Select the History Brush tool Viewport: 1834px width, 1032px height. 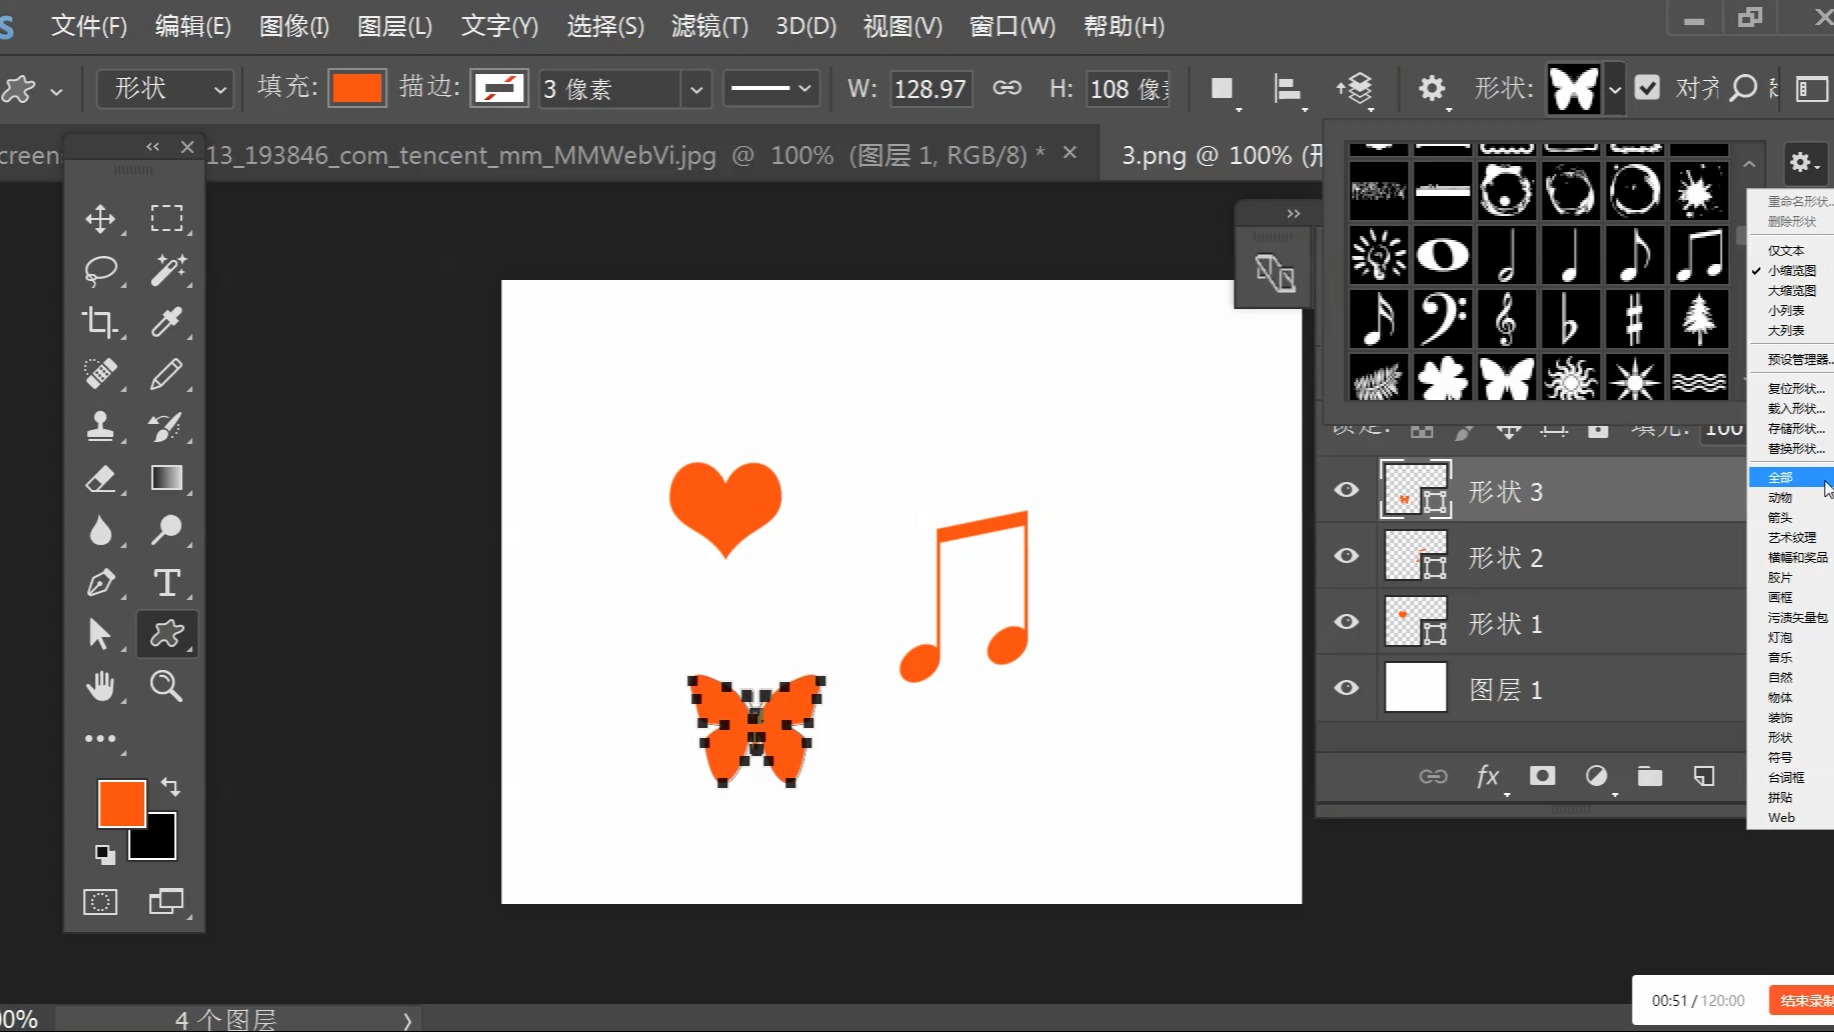tap(167, 427)
